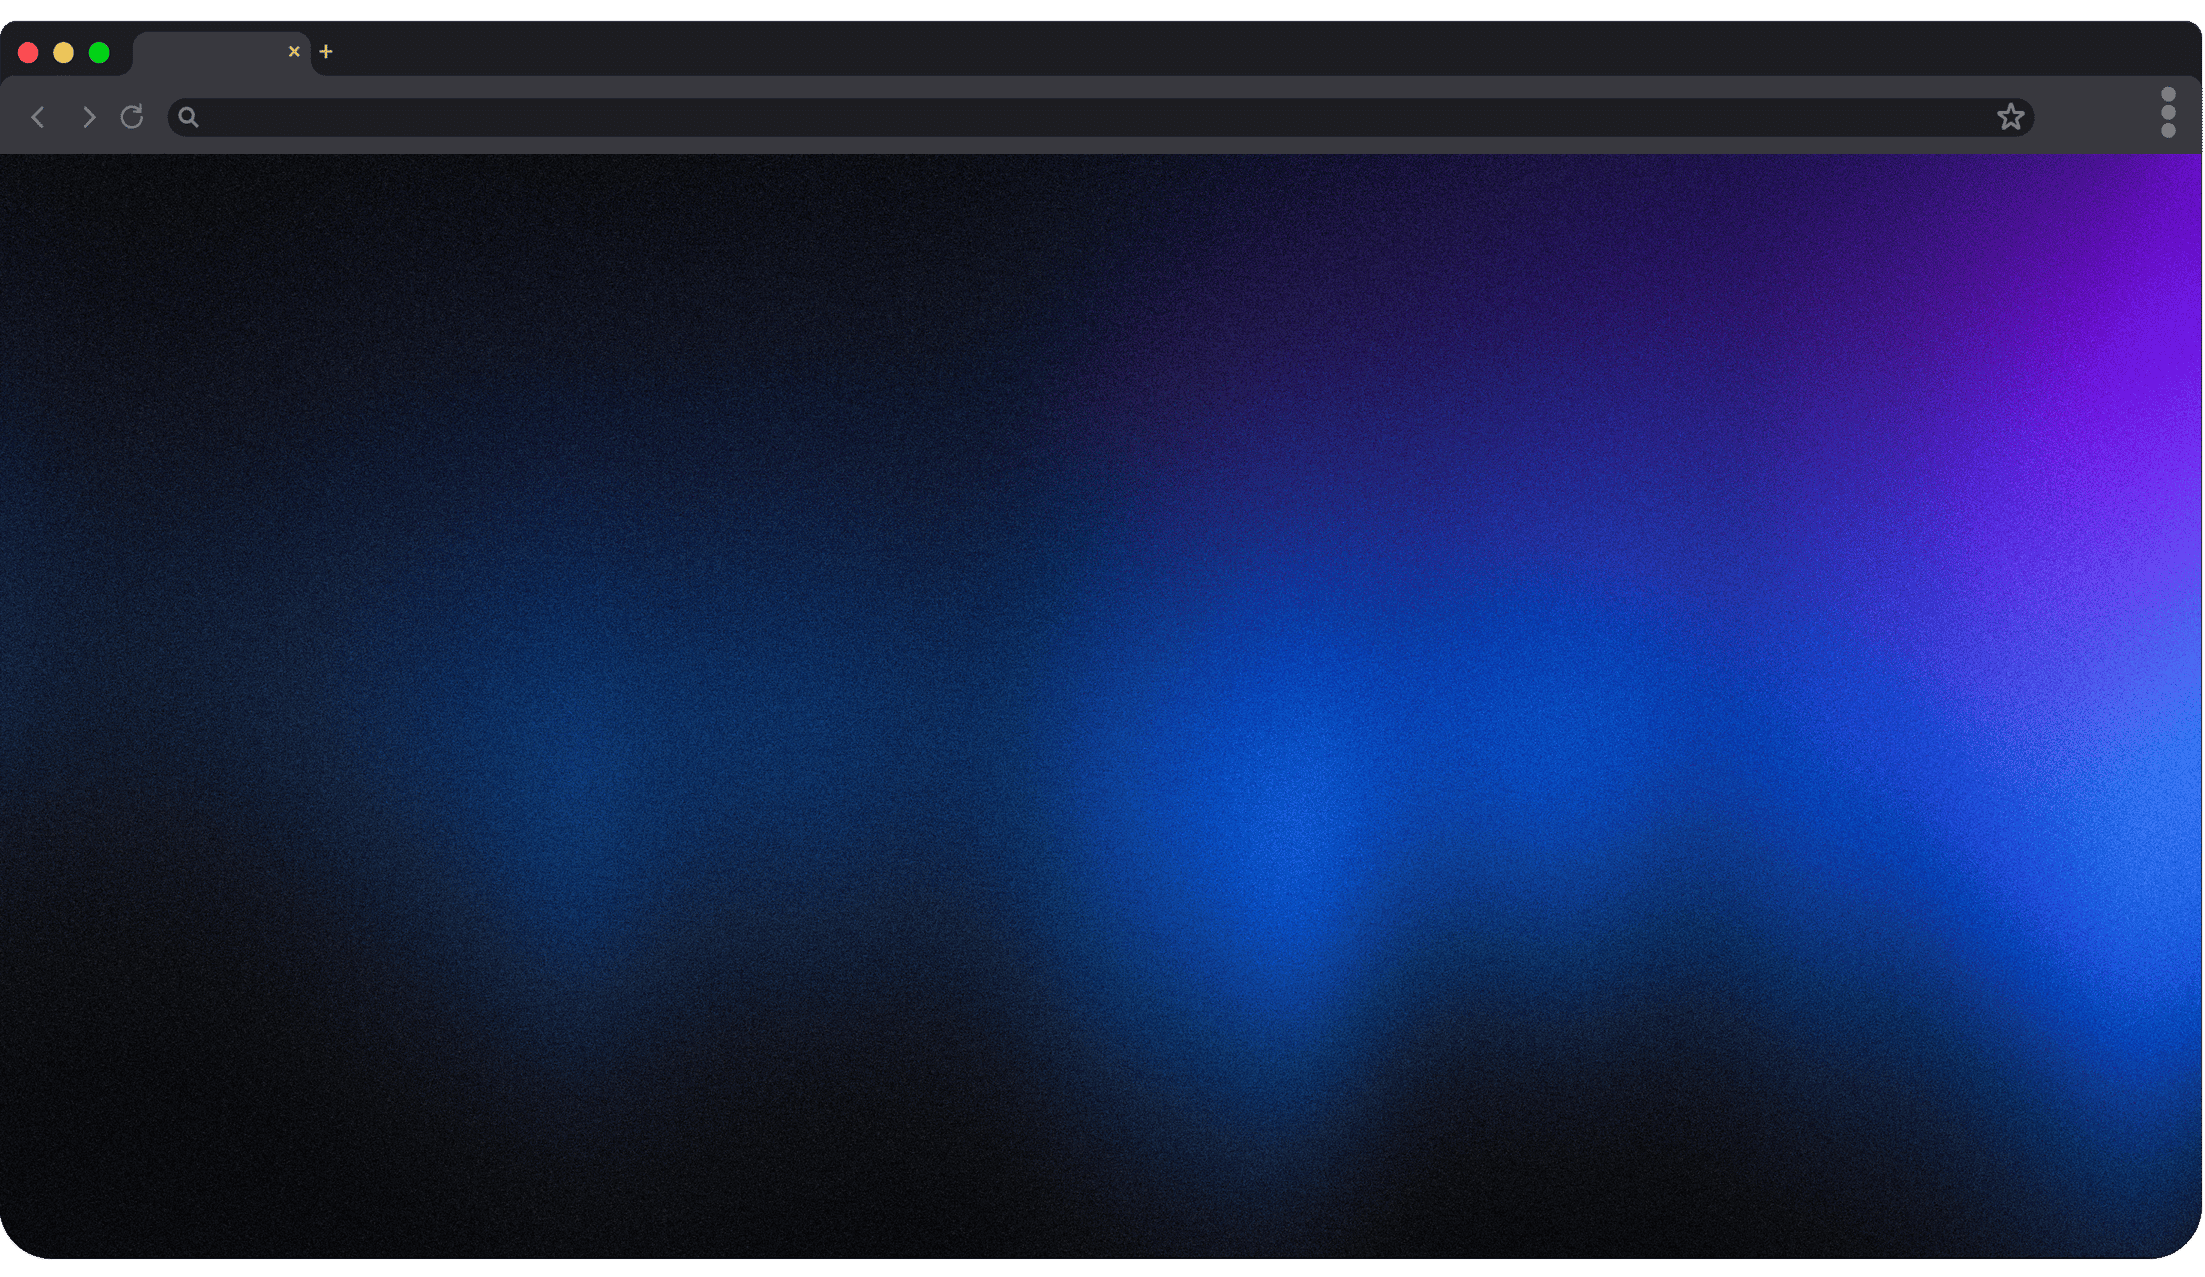Viewport: 2205px width, 1277px height.
Task: Go back to the previous page
Action: (x=38, y=117)
